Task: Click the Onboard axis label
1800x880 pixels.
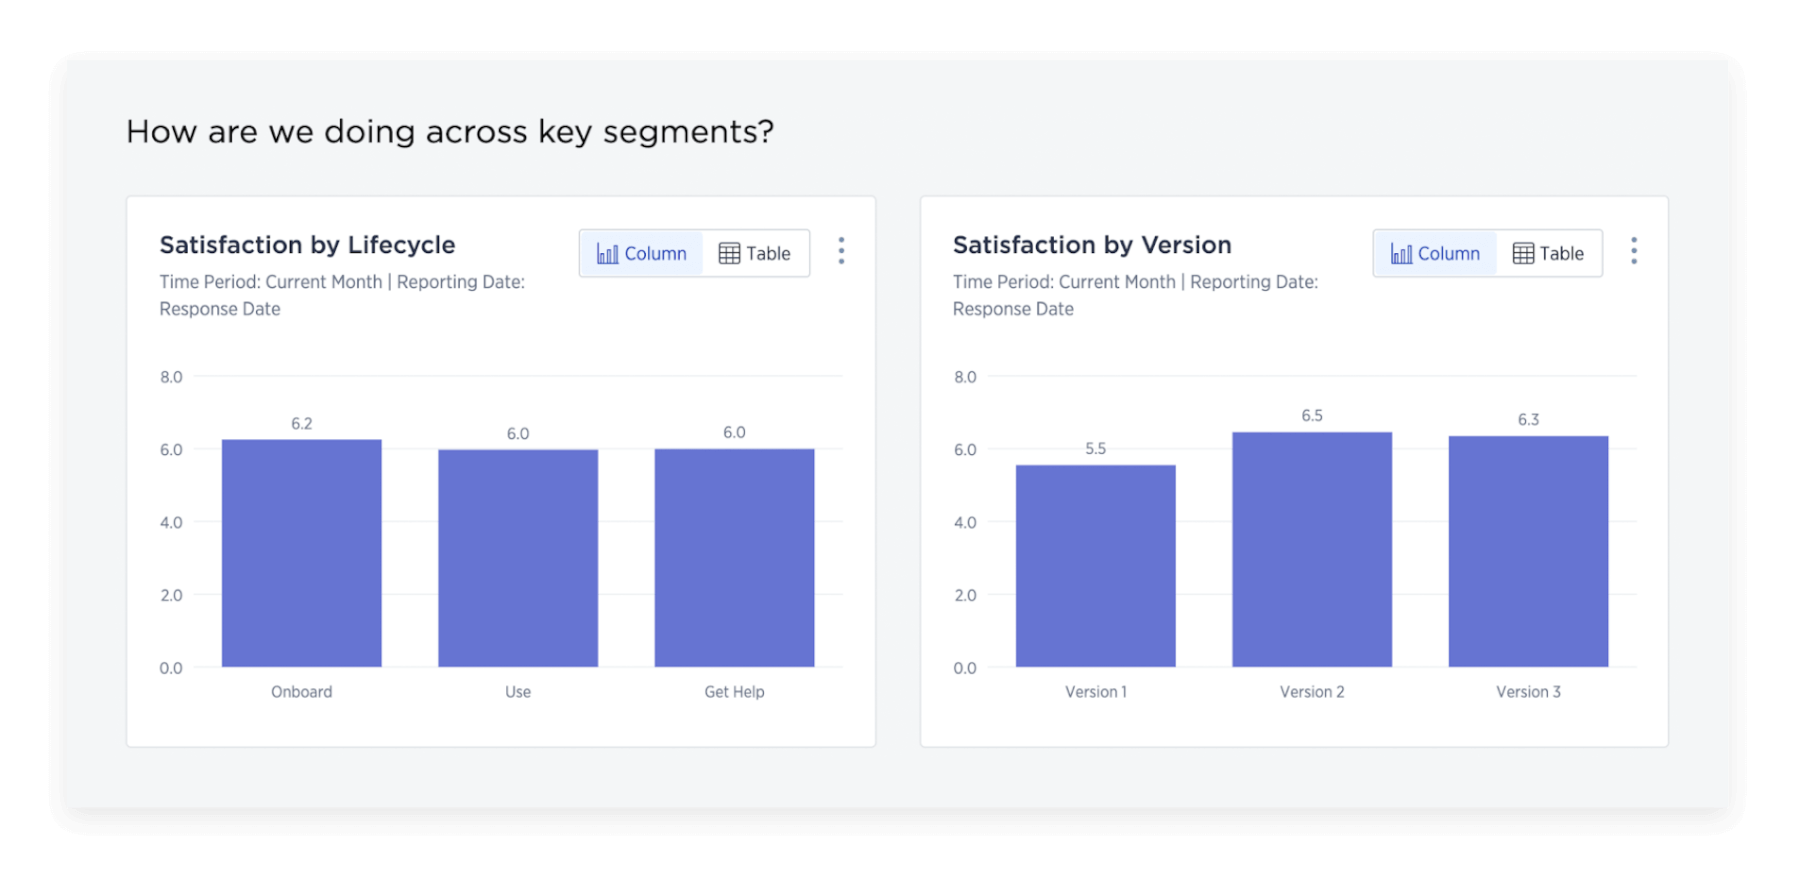Action: click(302, 692)
